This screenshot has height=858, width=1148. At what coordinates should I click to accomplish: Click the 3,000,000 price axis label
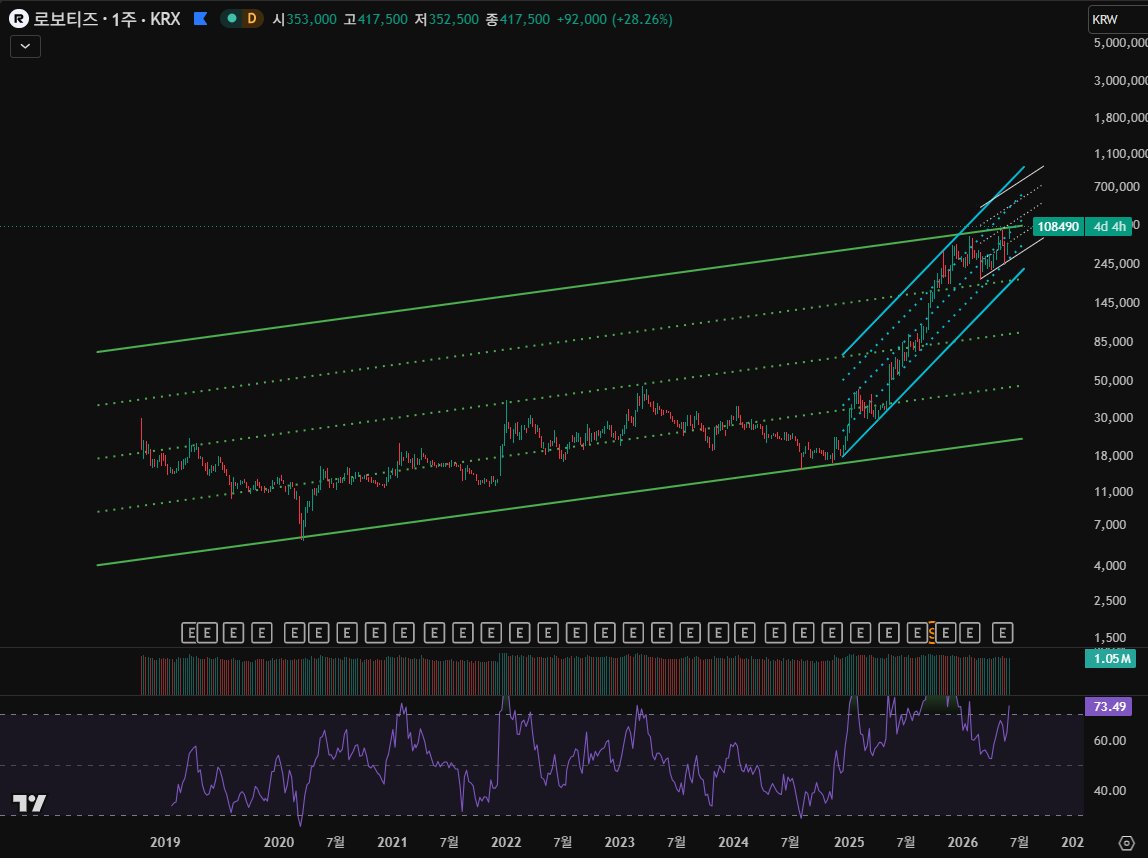coord(1120,80)
